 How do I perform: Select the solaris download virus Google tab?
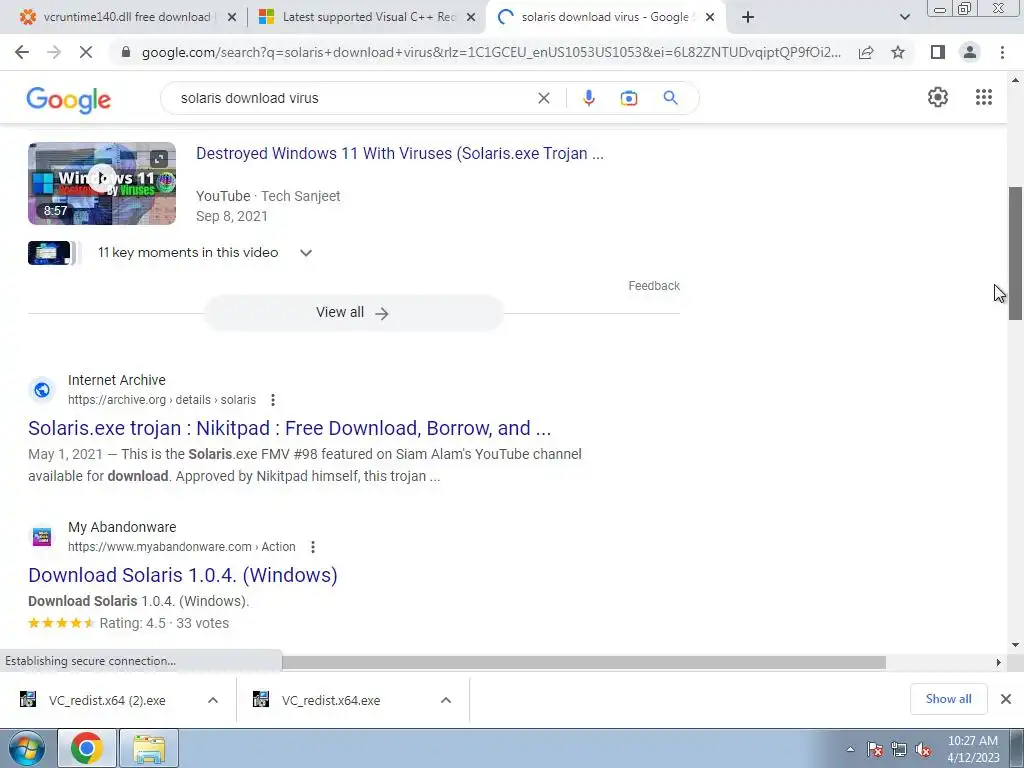pos(605,17)
